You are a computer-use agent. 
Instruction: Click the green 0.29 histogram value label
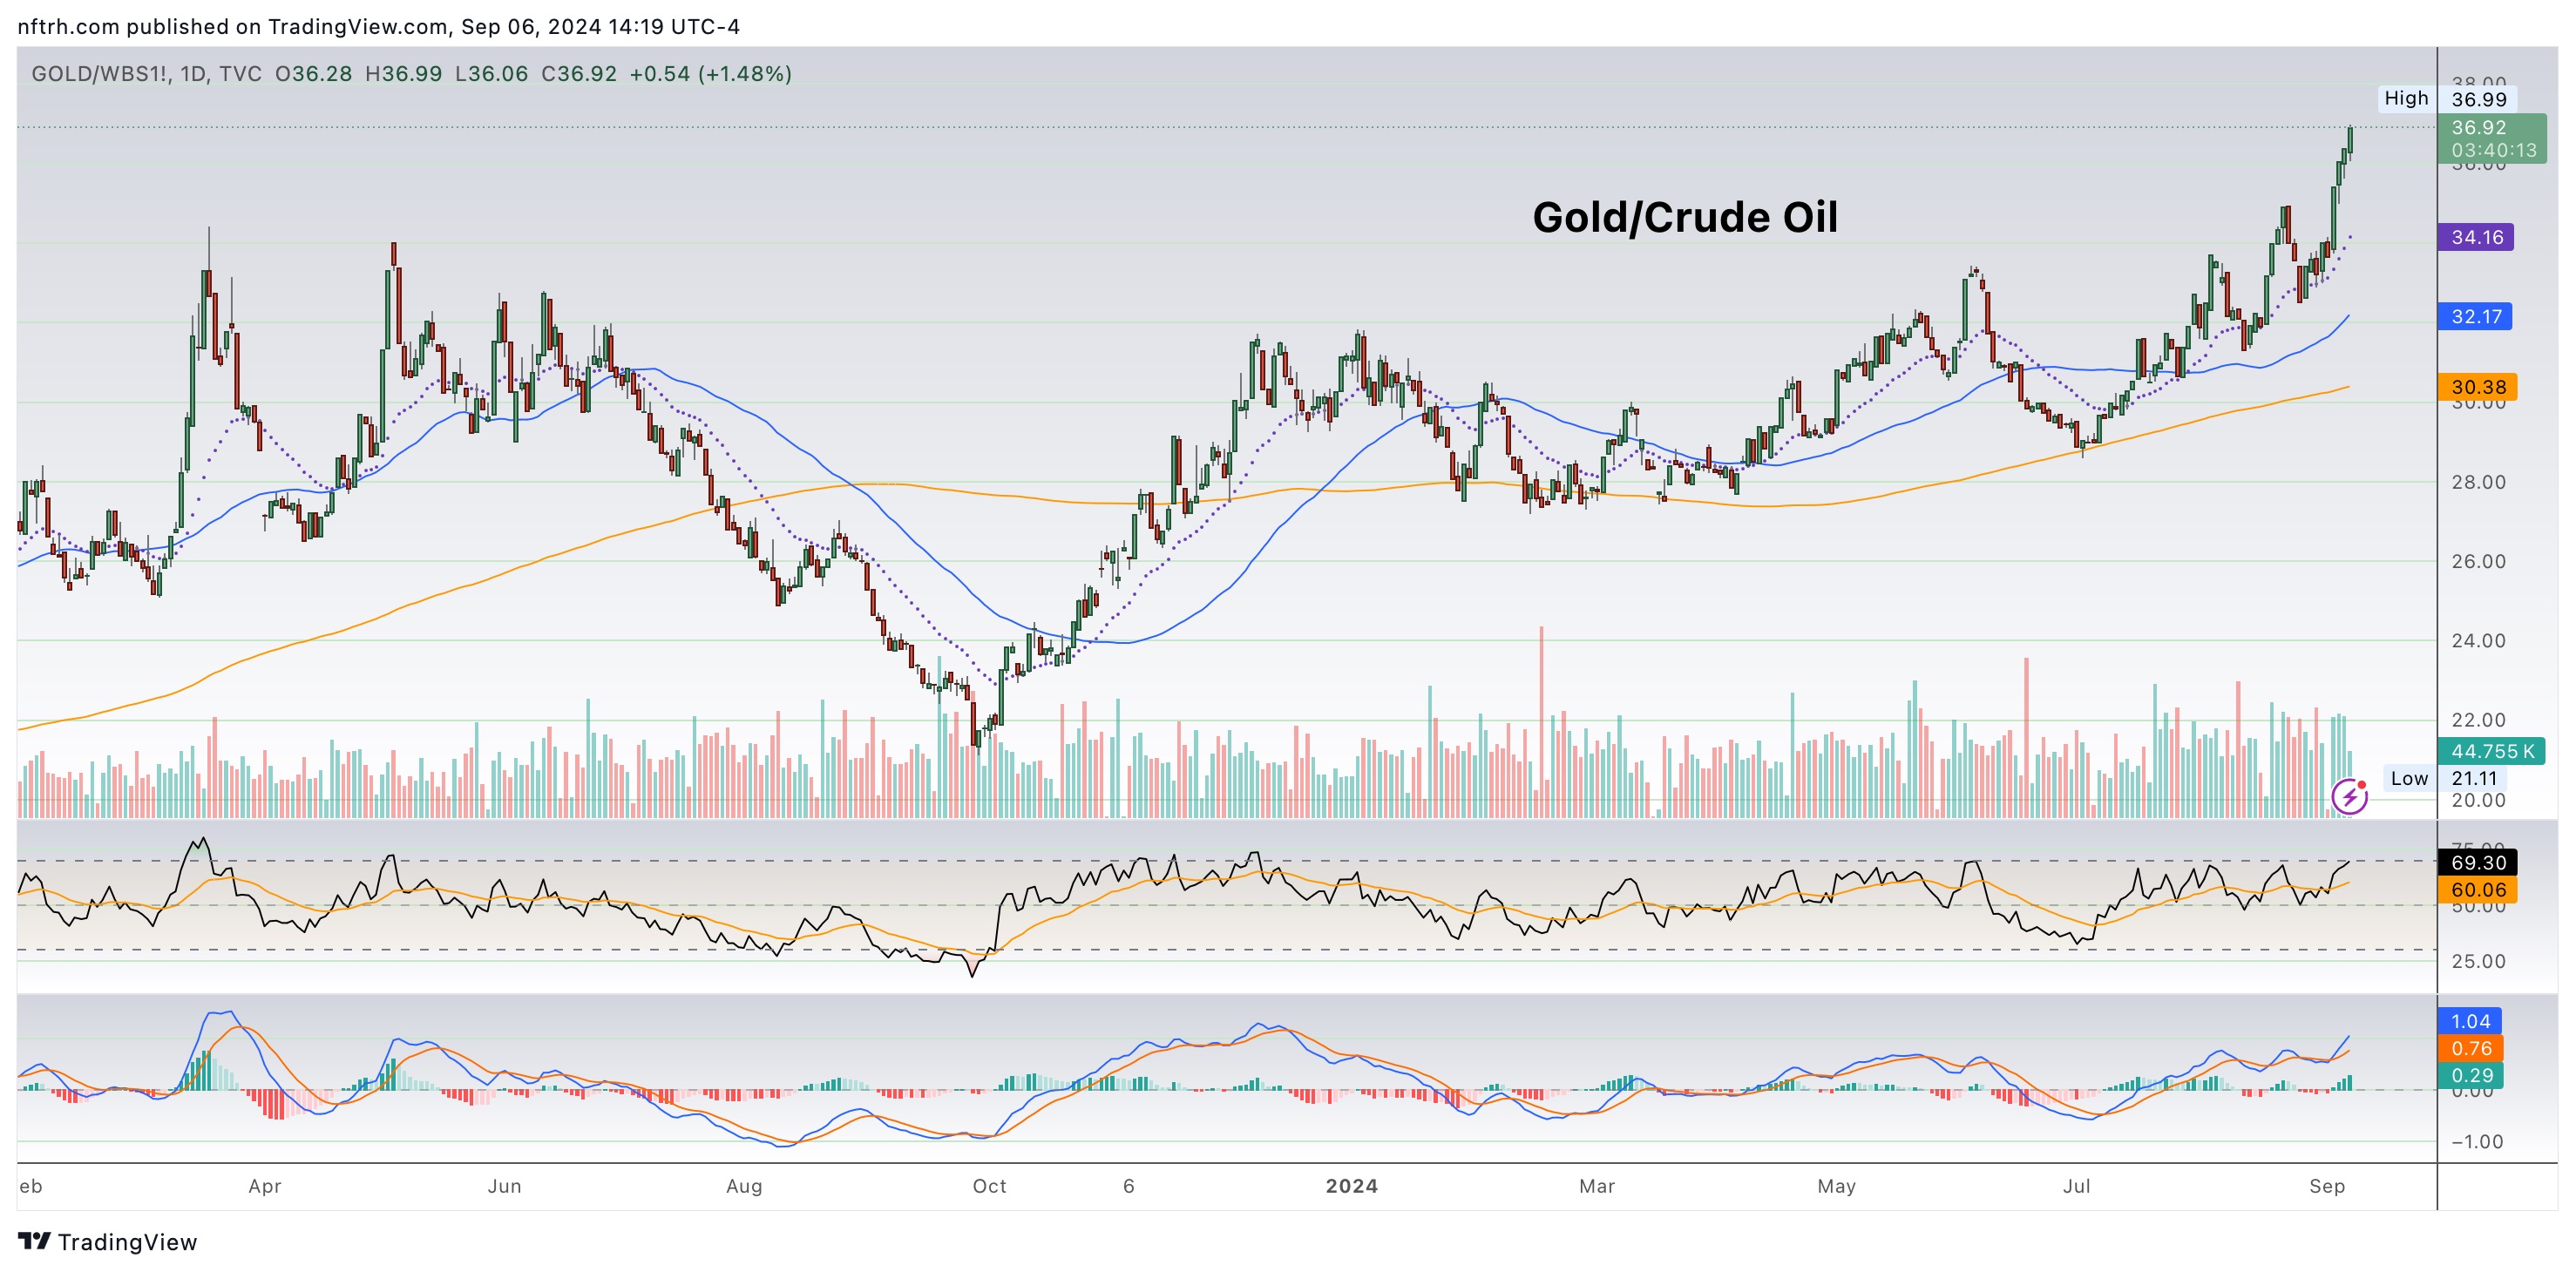tap(2470, 1075)
